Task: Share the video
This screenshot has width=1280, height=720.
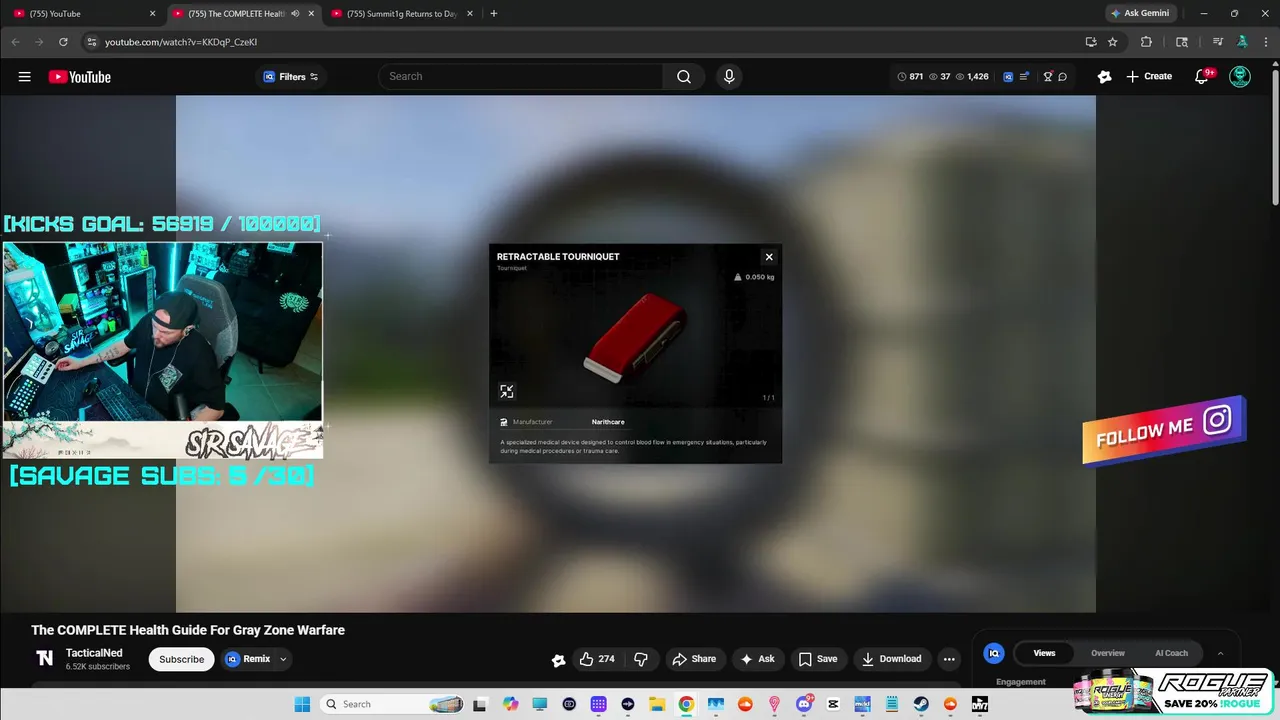Action: [694, 659]
